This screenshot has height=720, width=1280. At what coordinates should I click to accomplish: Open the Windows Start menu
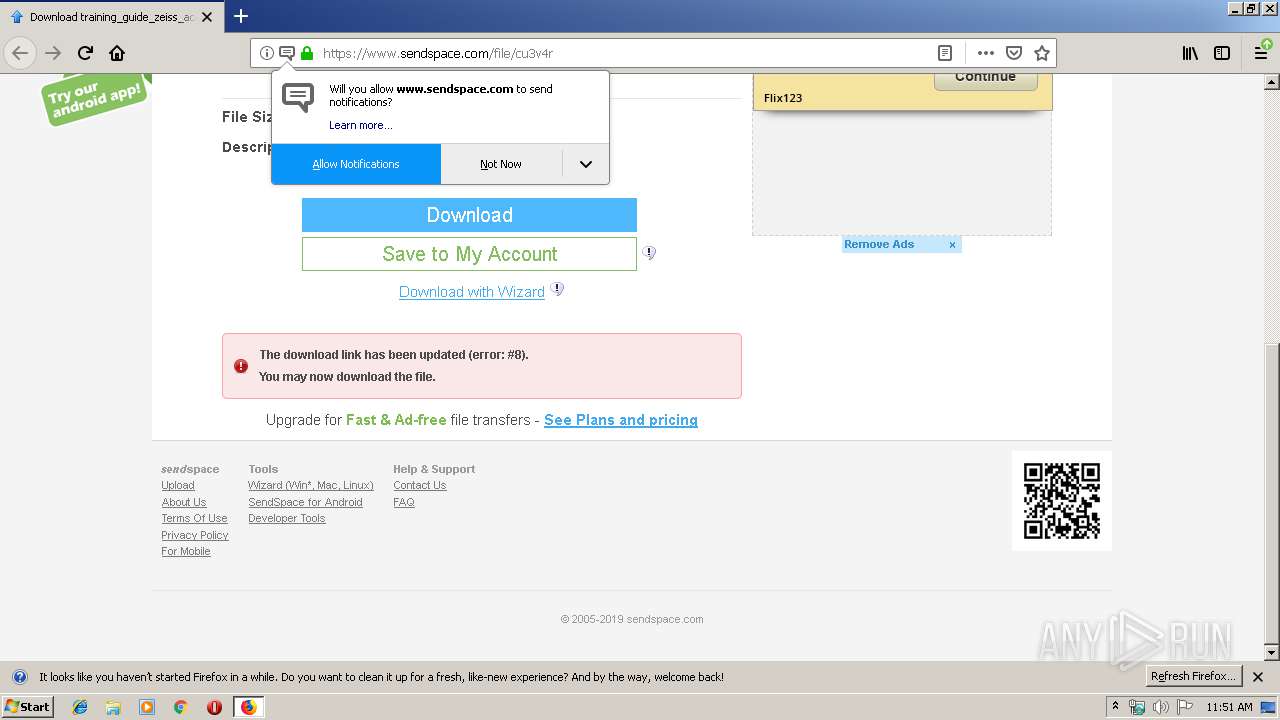[28, 707]
